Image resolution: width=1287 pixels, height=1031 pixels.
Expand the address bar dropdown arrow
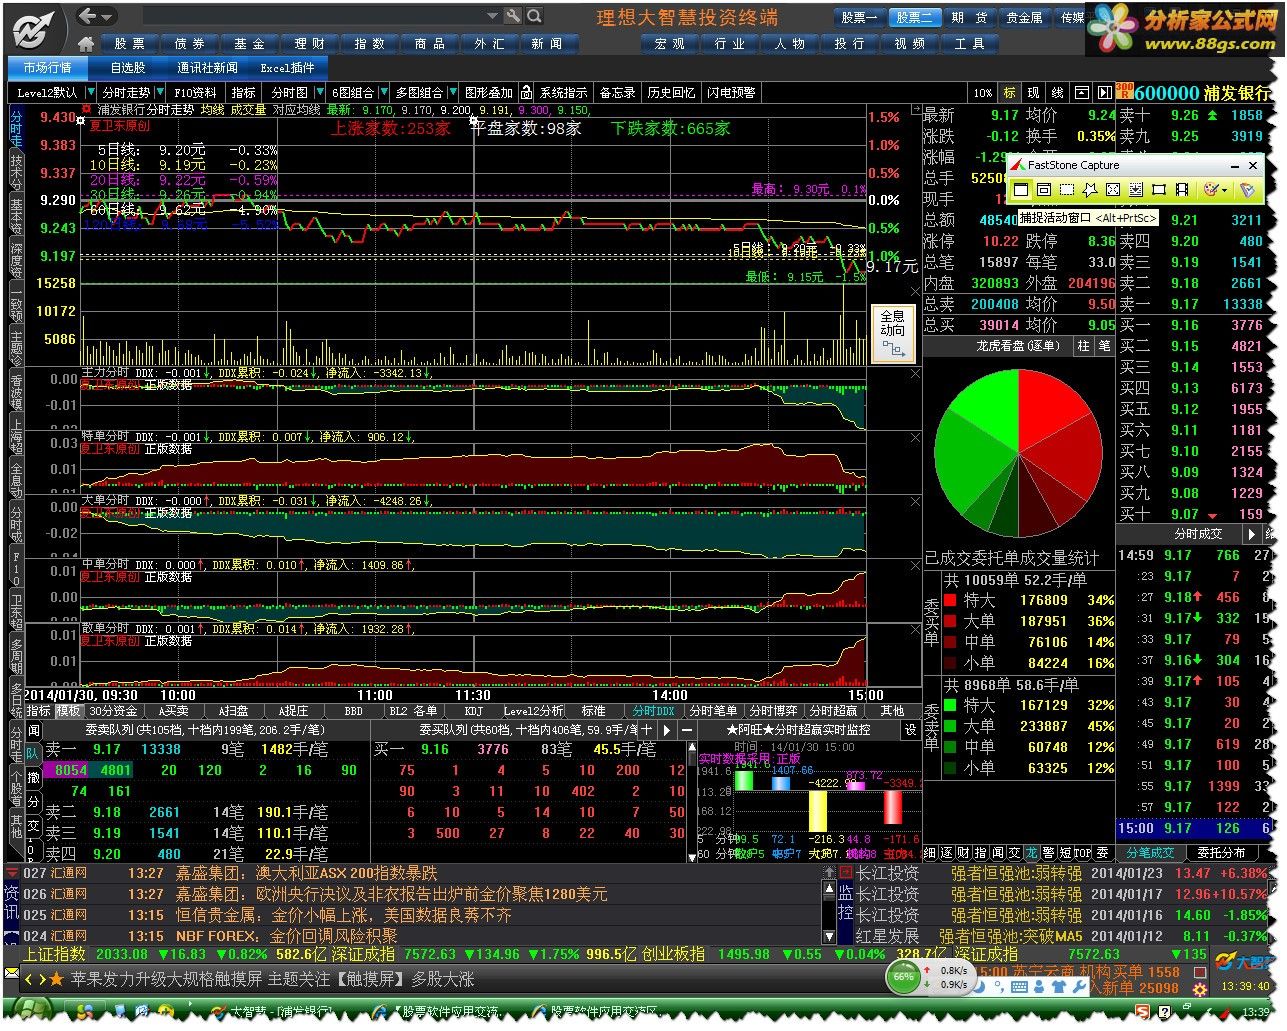(x=492, y=16)
